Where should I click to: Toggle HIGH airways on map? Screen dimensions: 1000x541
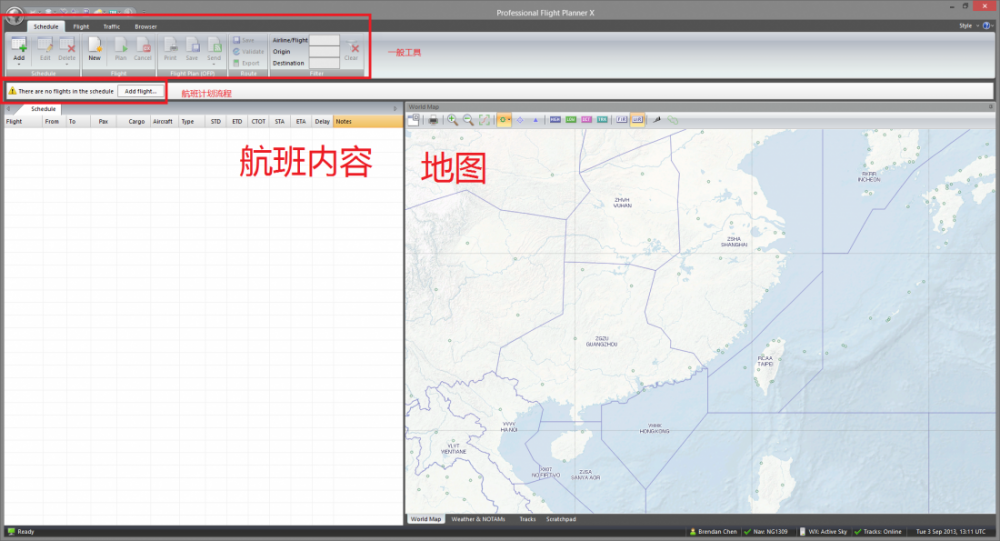555,120
